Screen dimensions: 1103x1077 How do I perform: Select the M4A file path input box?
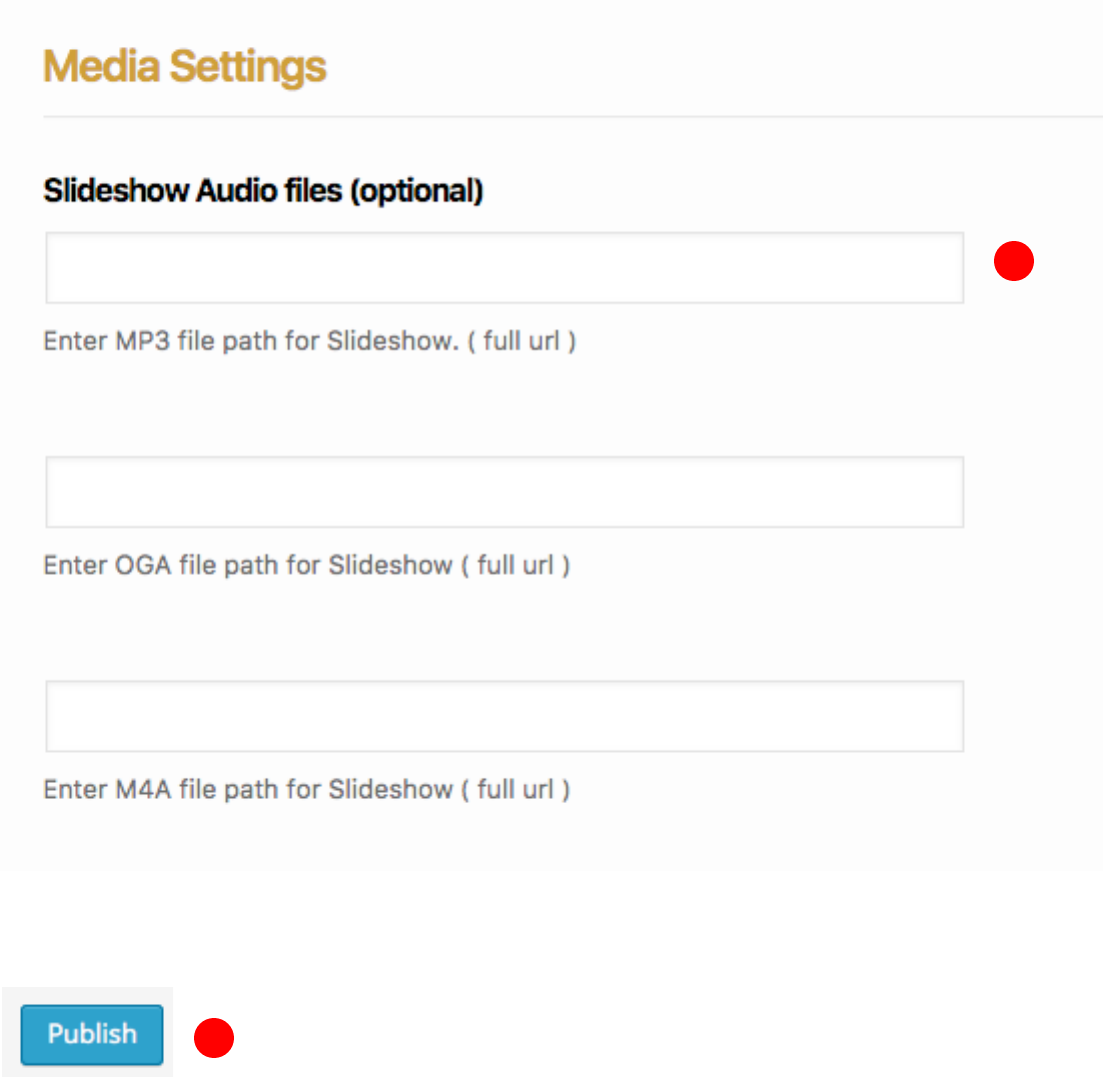click(504, 716)
